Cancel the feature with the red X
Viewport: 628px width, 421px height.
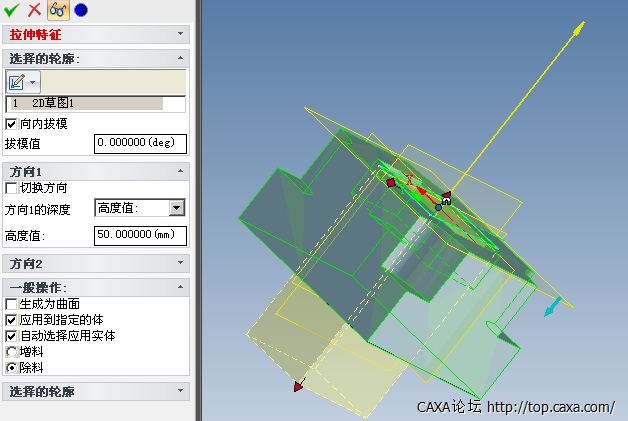34,10
